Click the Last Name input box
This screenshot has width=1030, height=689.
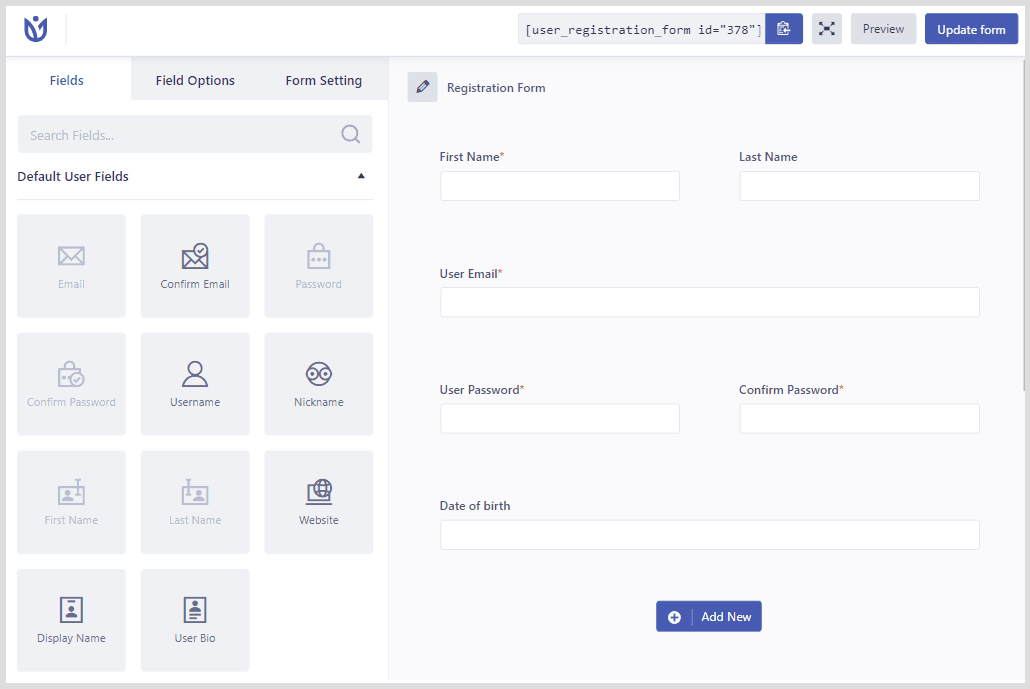[859, 186]
